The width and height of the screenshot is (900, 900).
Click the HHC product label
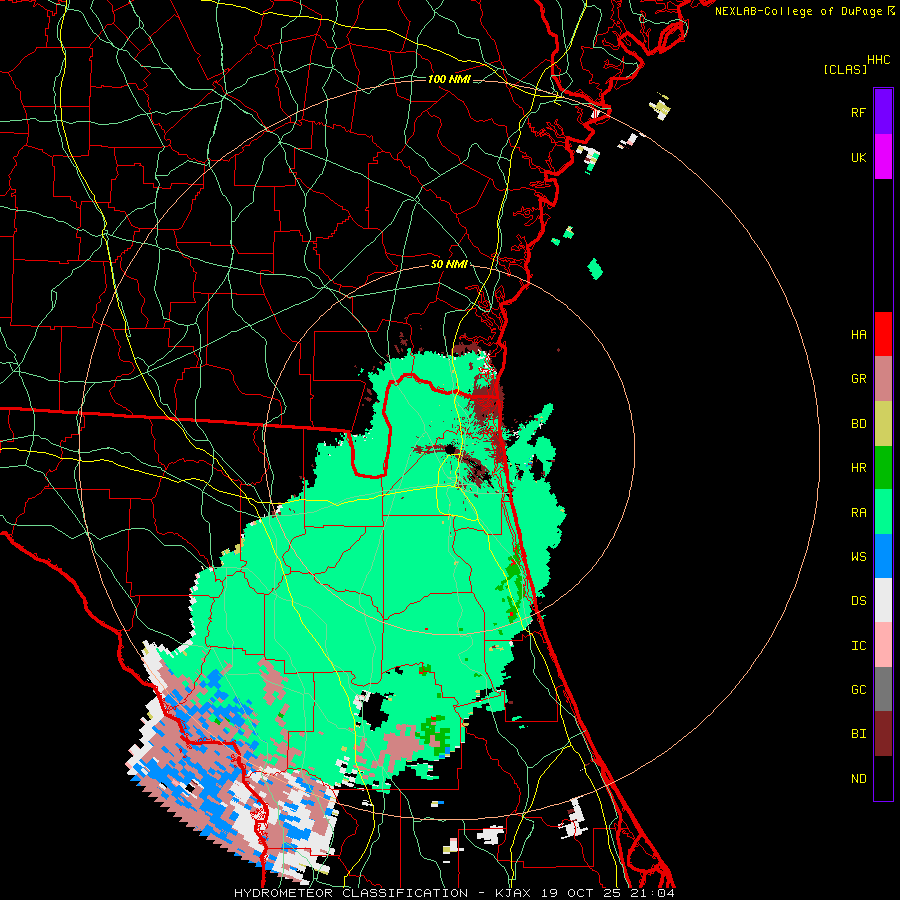[x=879, y=60]
